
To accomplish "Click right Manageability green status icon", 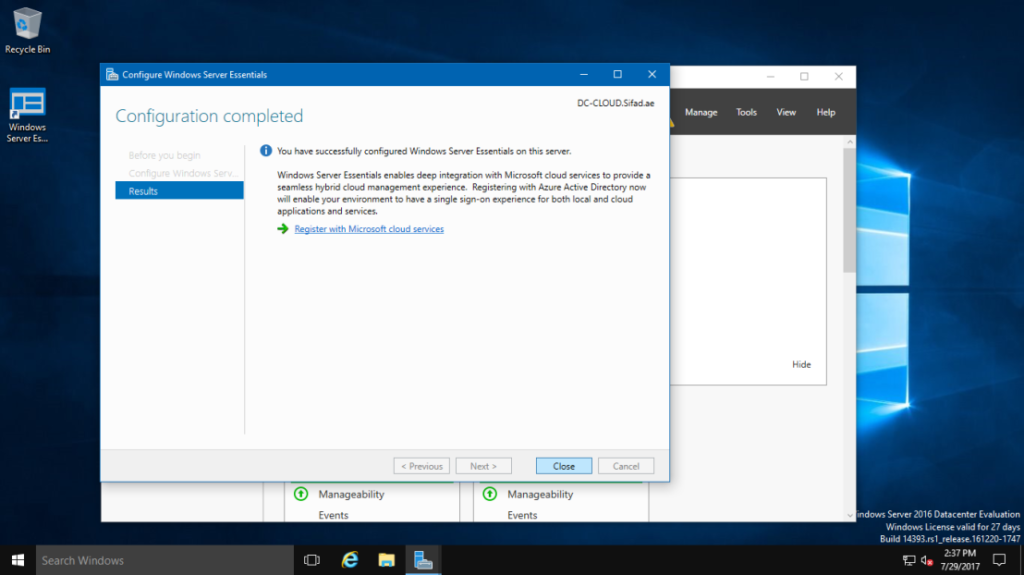I will pos(490,494).
